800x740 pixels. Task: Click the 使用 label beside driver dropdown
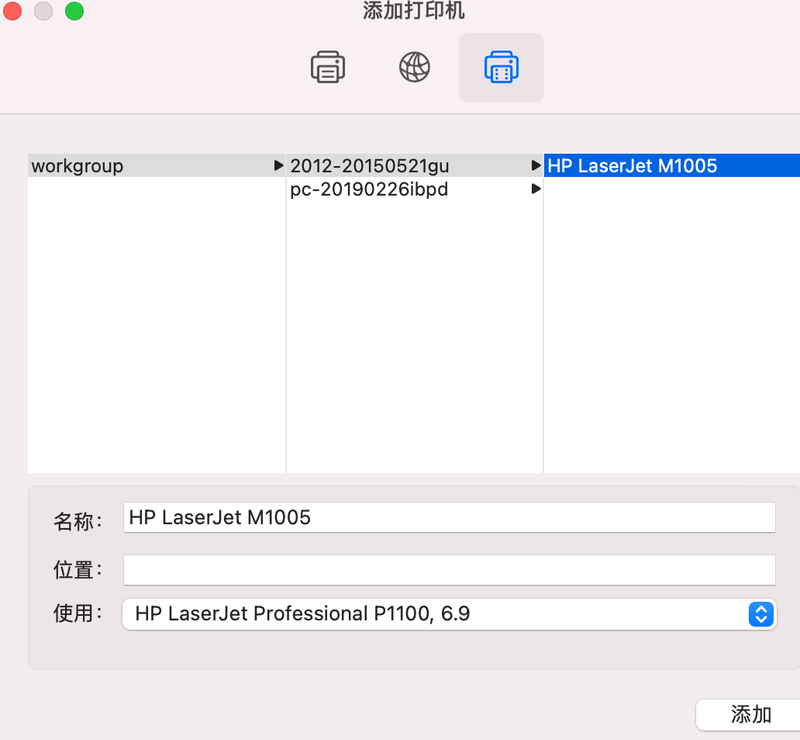coord(77,614)
